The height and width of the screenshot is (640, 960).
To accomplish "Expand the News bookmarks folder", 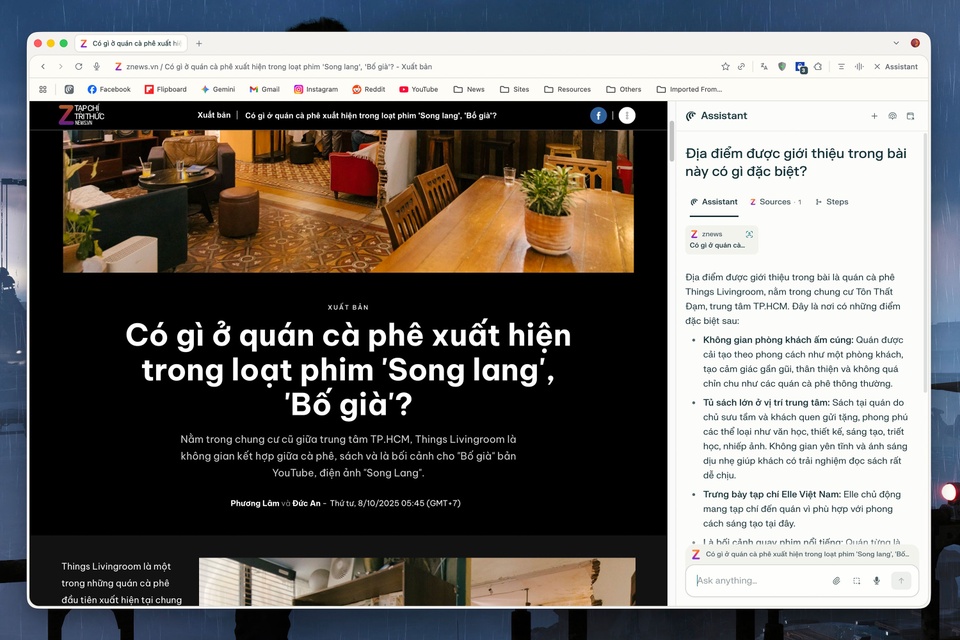I will [x=469, y=89].
